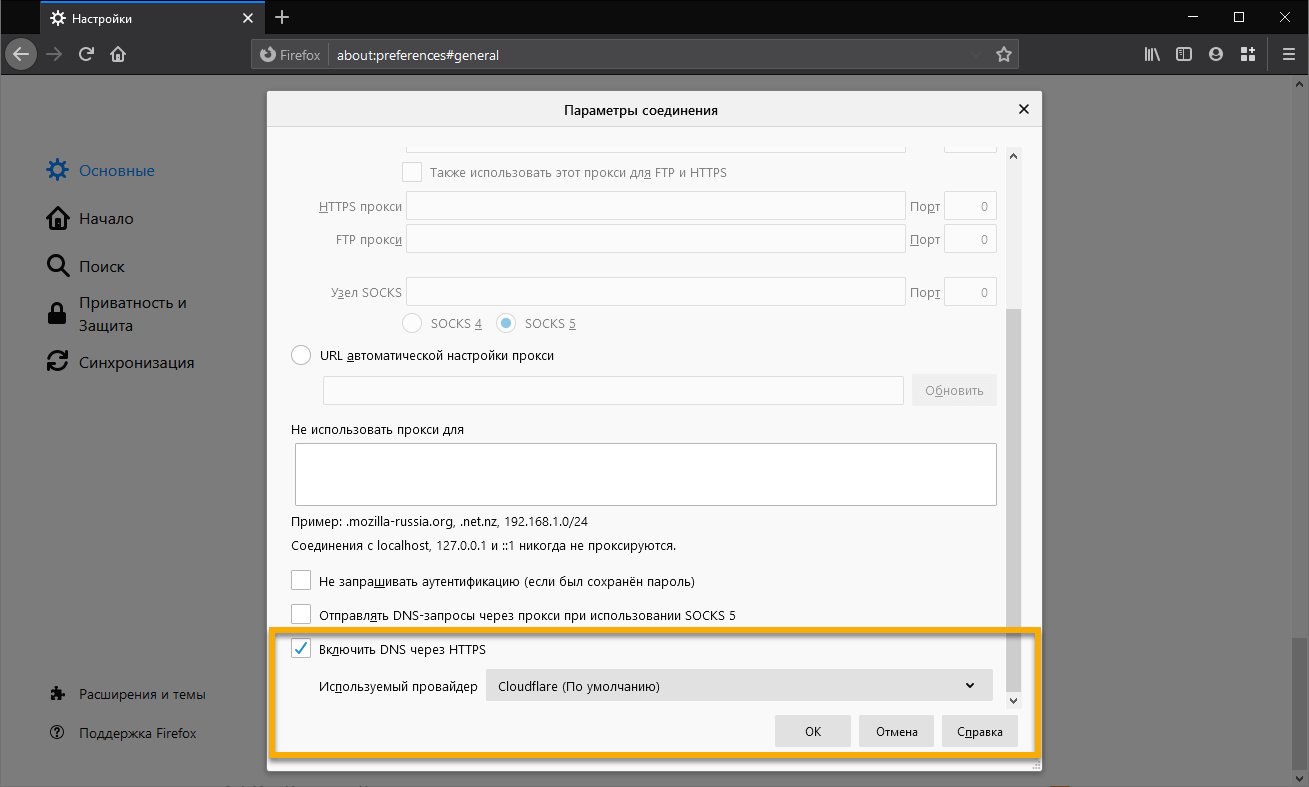Select the SOCKS 4 radio button
The width and height of the screenshot is (1309, 787).
[x=411, y=323]
